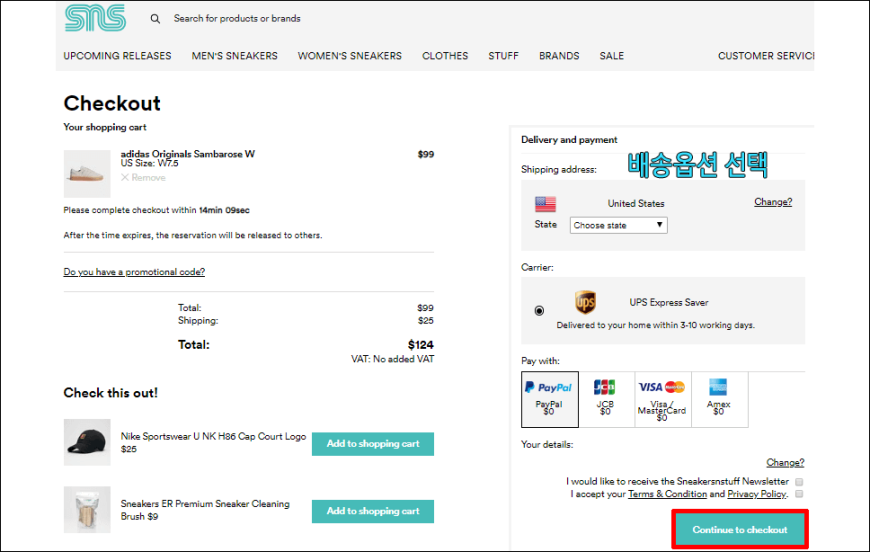Open Men's Sneakers menu

point(235,56)
